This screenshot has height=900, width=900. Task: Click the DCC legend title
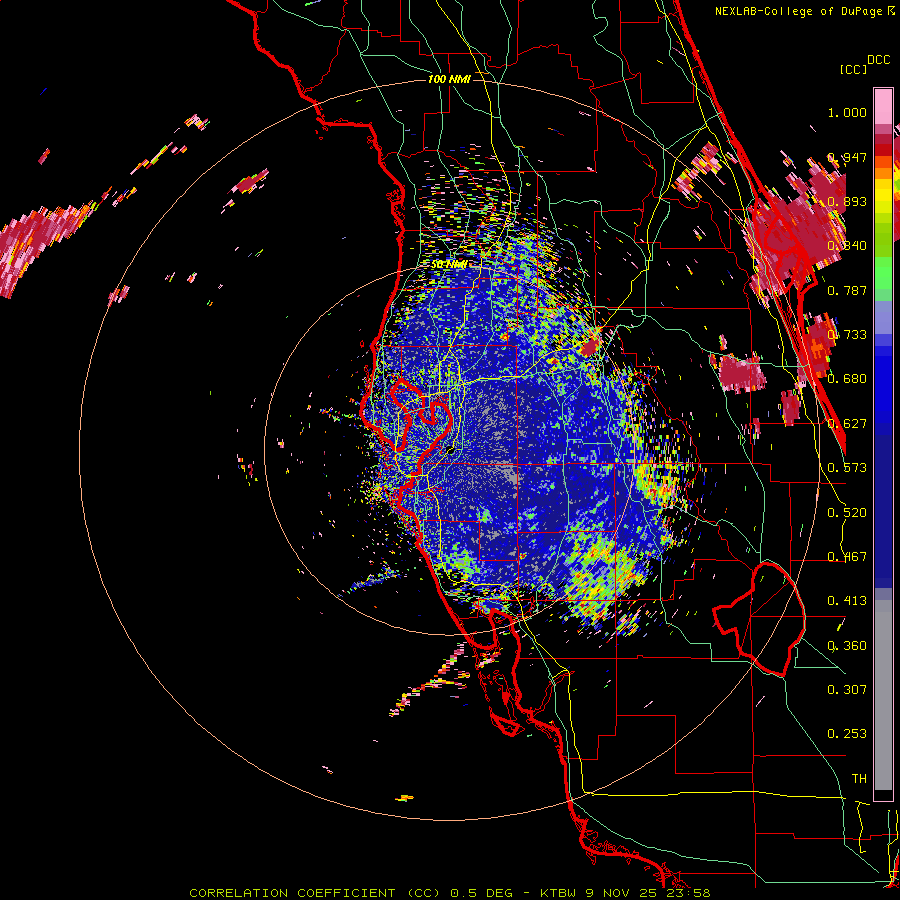tap(878, 60)
